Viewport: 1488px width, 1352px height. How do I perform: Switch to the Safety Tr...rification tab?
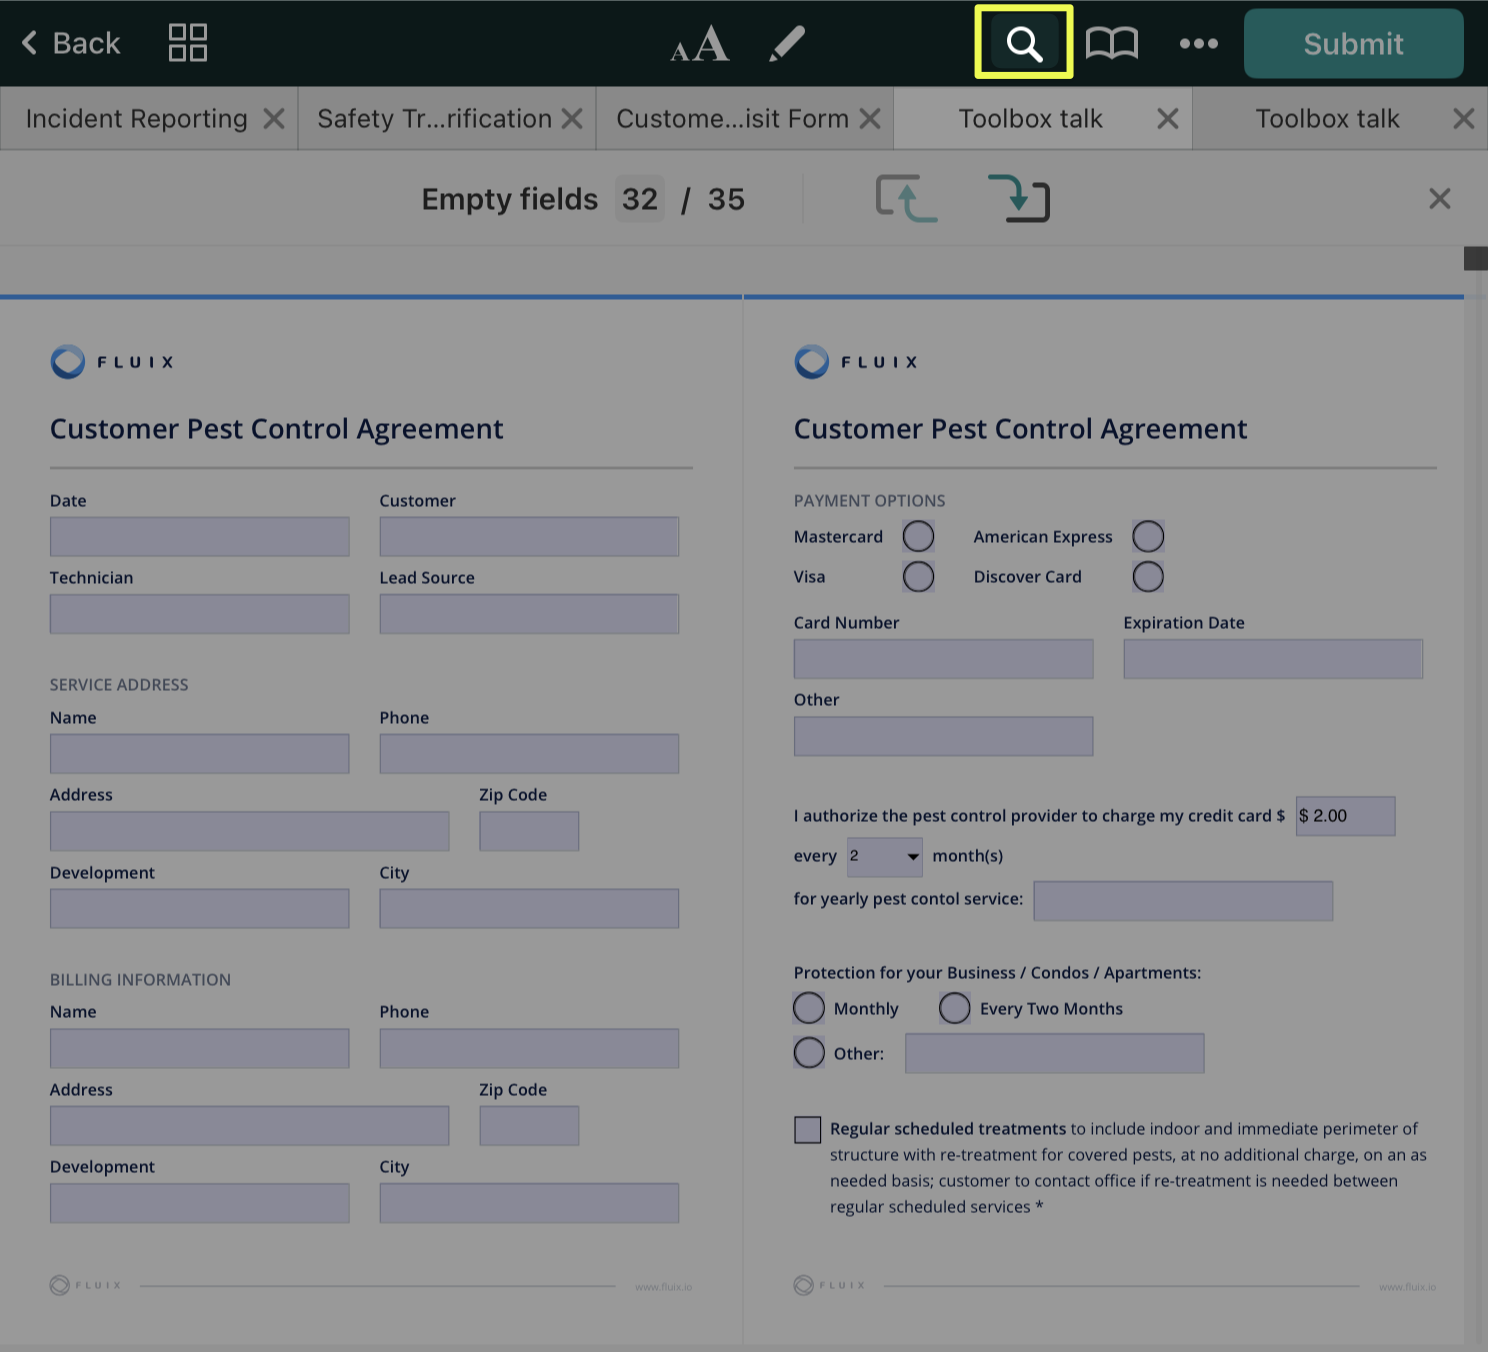click(434, 119)
